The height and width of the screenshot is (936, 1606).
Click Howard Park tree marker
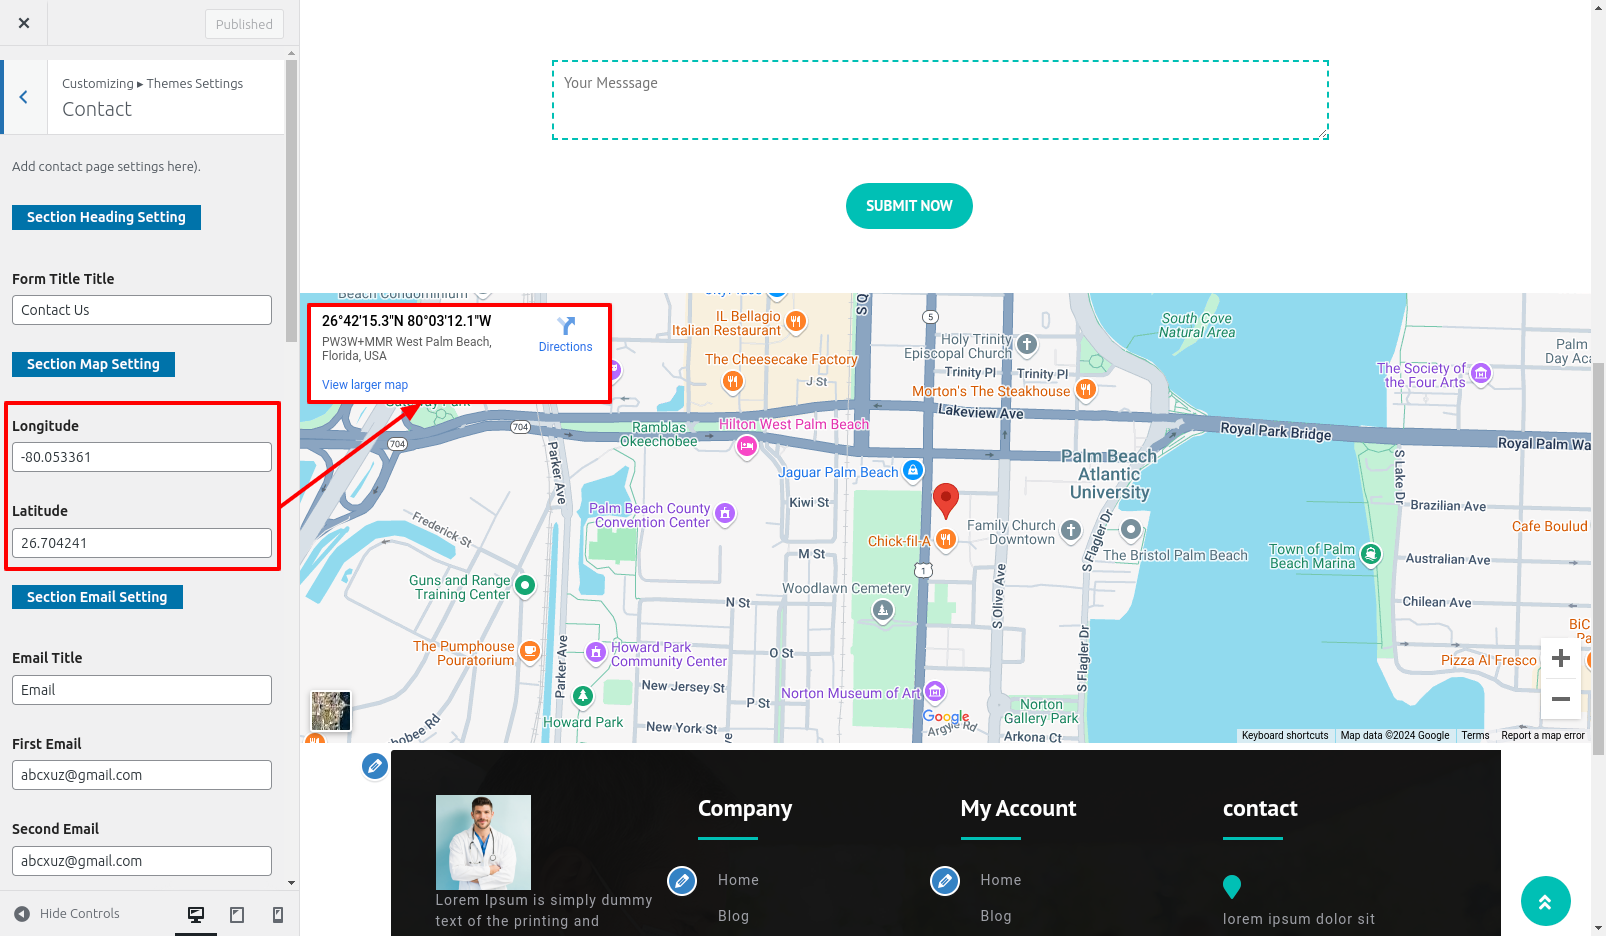click(583, 696)
